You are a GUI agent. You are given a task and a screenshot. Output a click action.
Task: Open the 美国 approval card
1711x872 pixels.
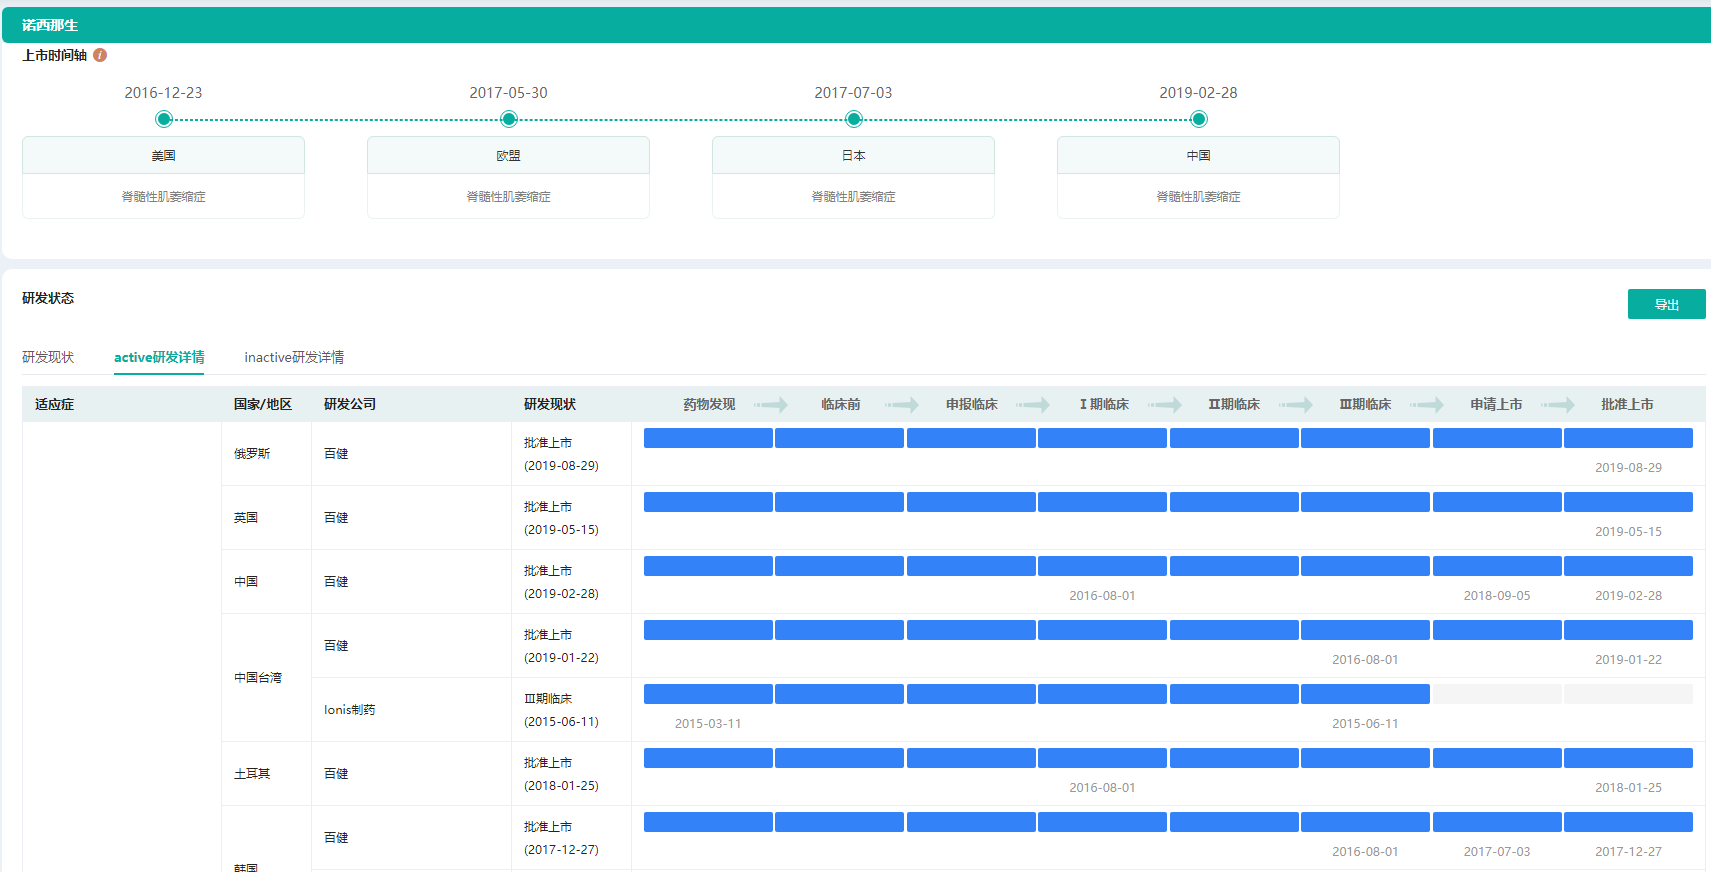[163, 177]
